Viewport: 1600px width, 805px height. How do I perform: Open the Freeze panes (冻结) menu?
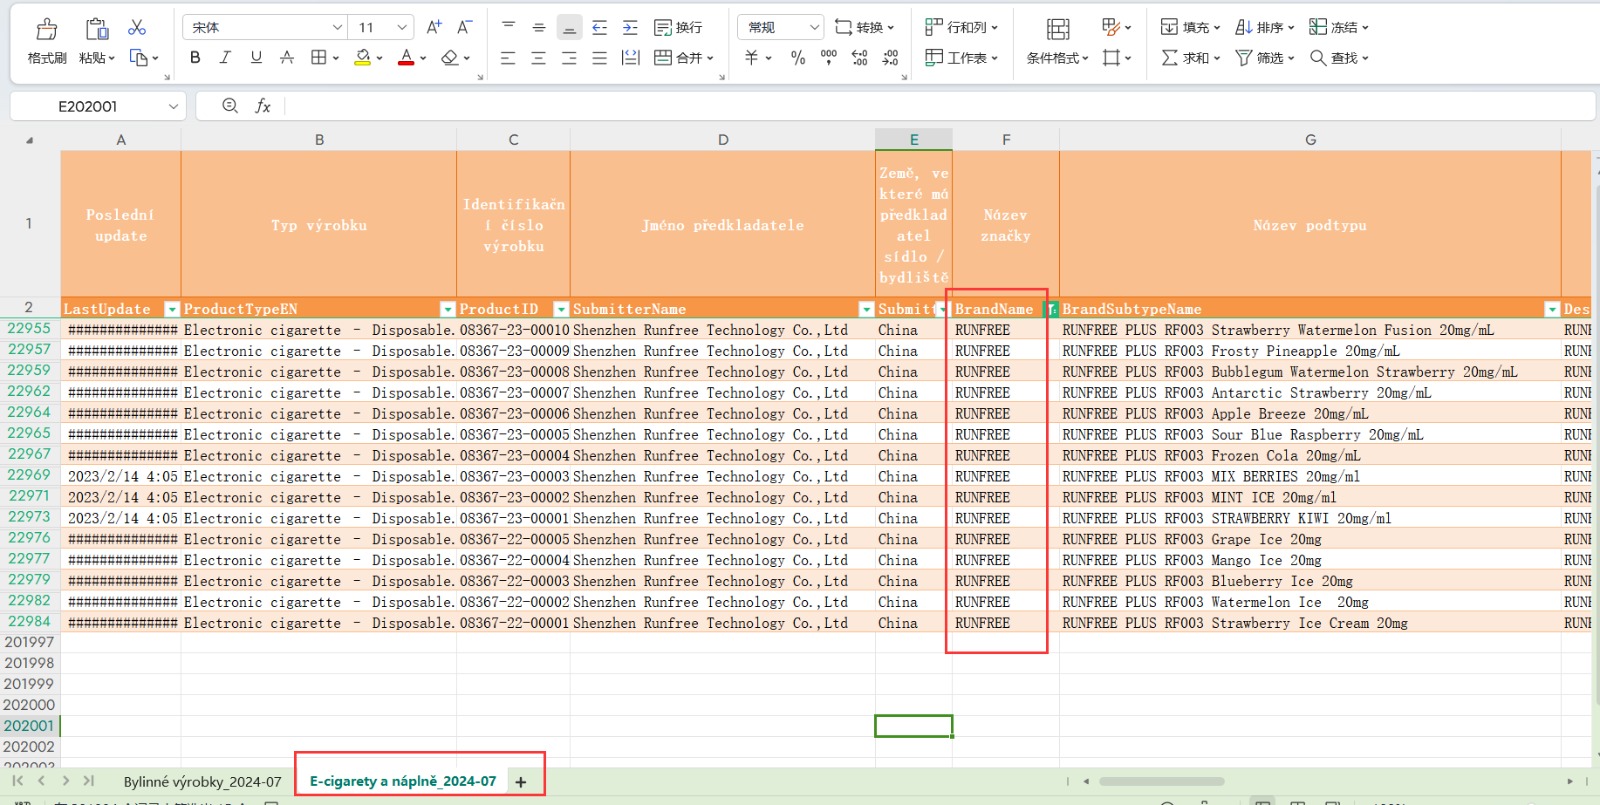[1339, 27]
